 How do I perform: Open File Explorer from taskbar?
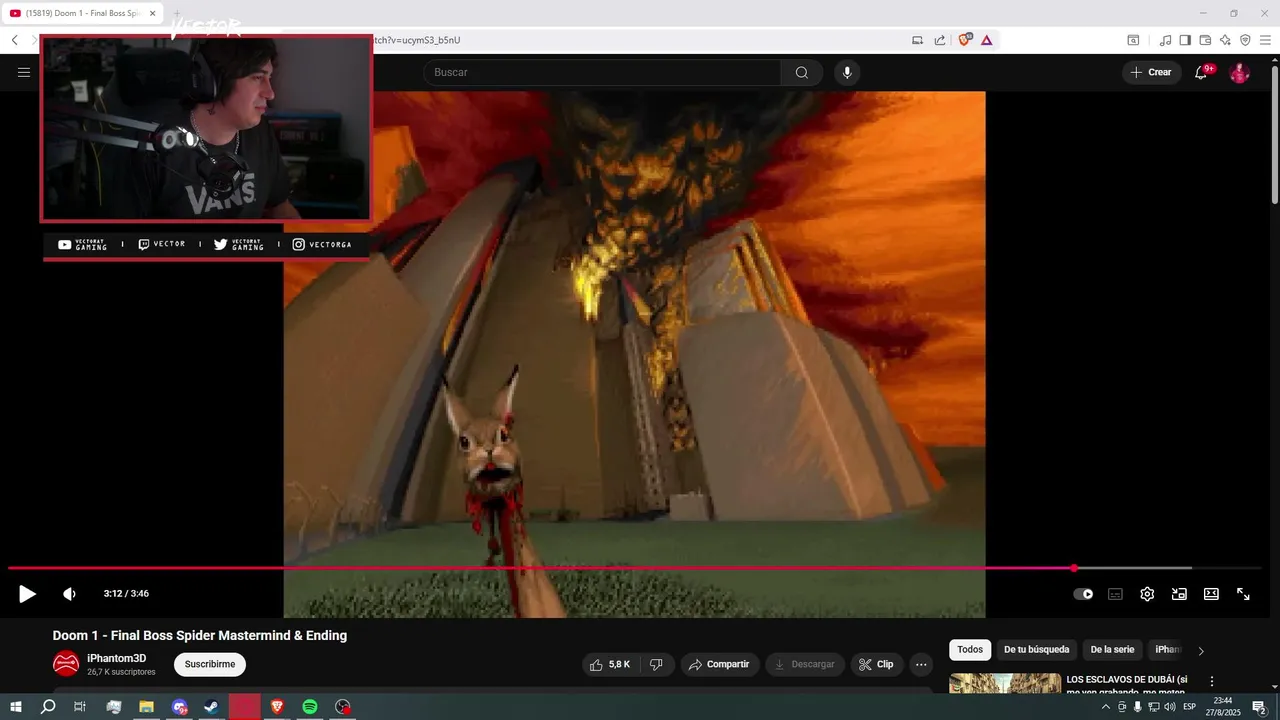coord(146,707)
